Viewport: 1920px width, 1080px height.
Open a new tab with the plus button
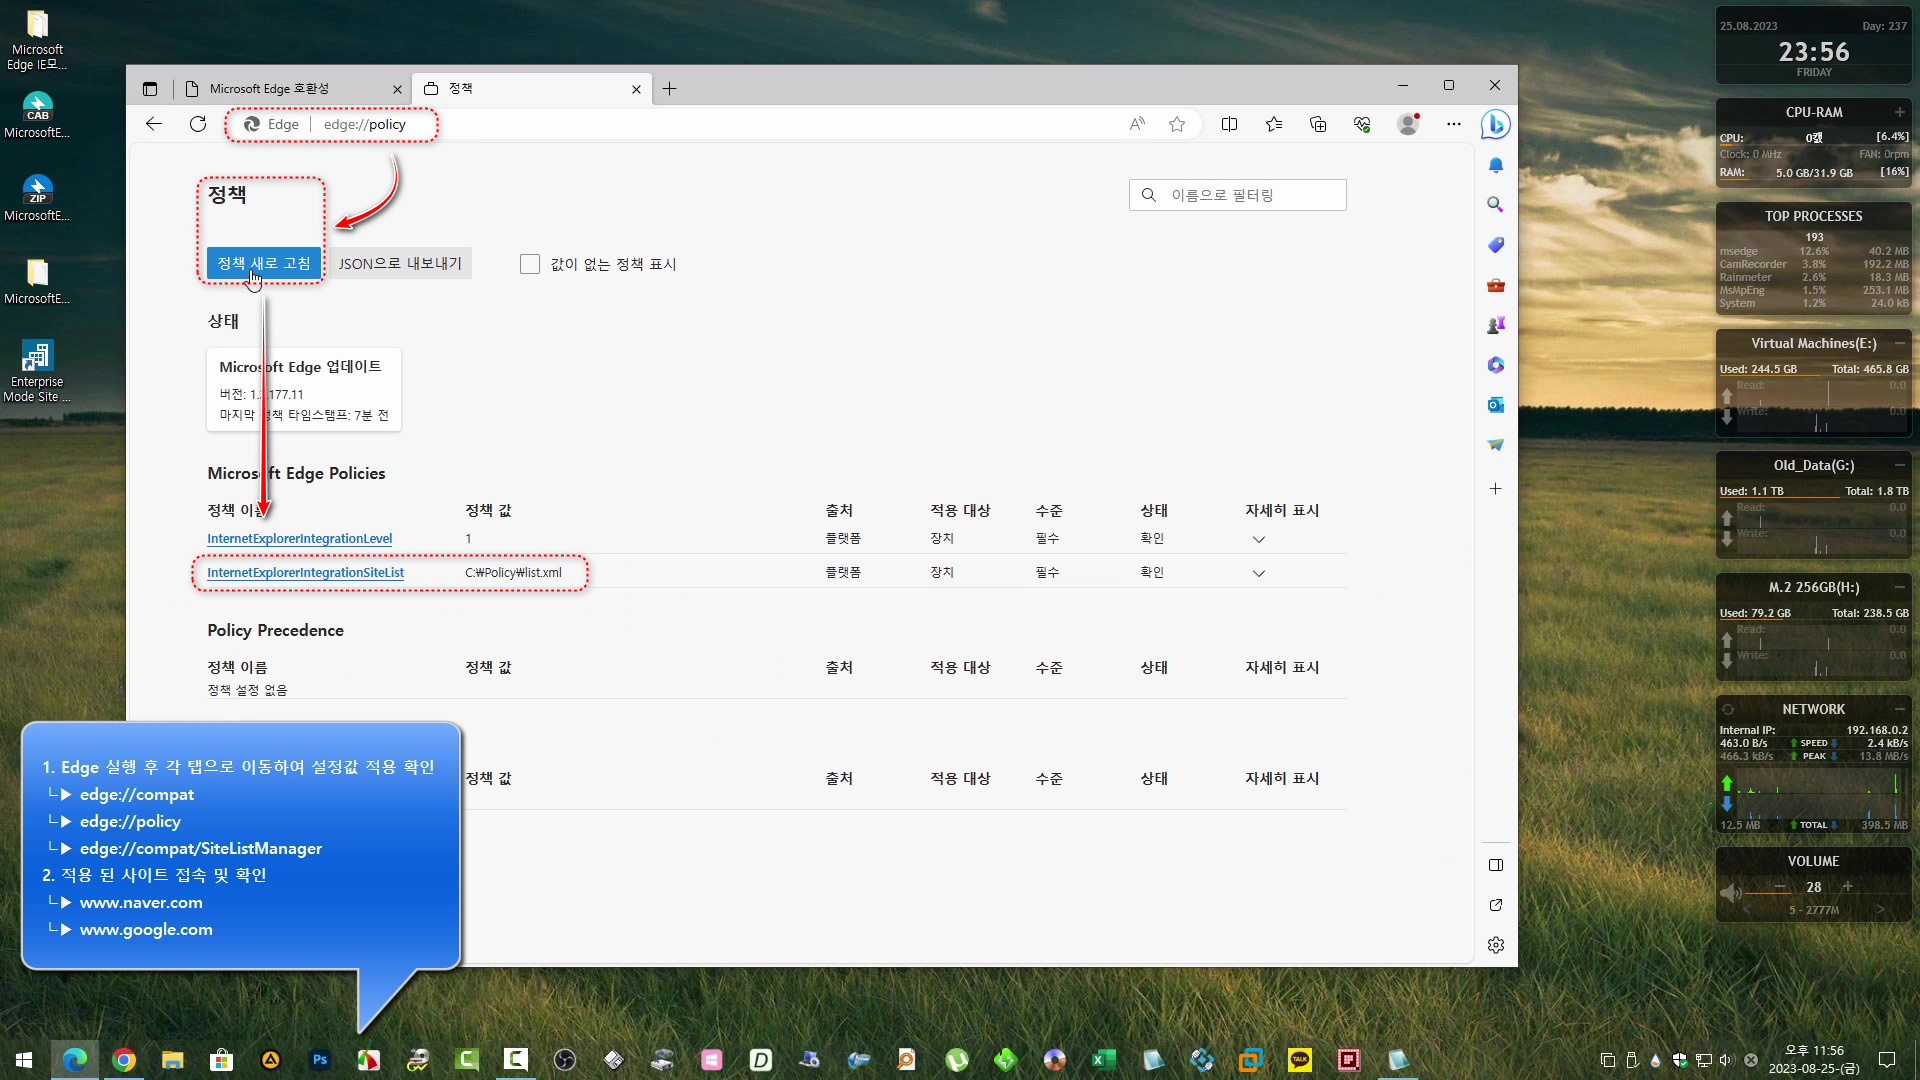tap(669, 89)
